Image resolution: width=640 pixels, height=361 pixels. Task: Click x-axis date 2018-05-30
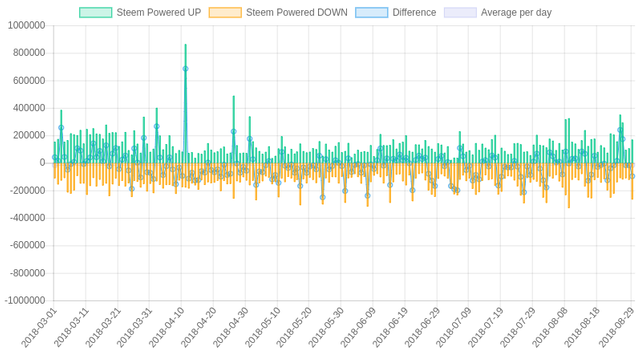click(326, 328)
